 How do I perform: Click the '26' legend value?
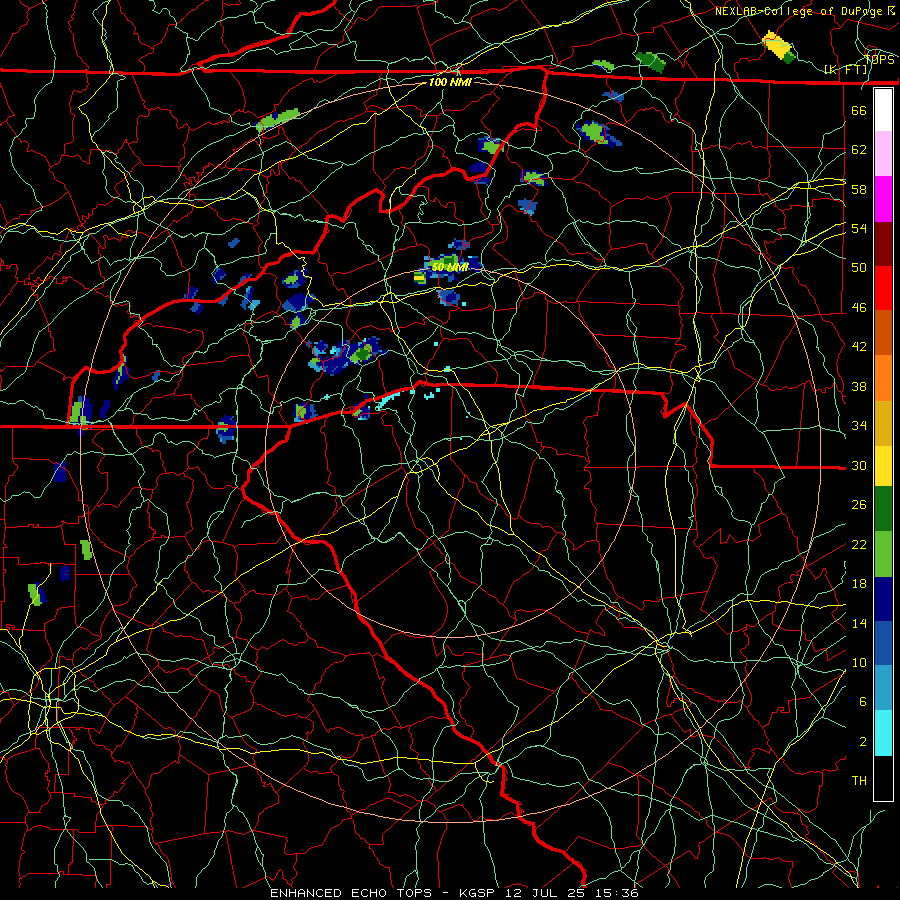click(859, 505)
